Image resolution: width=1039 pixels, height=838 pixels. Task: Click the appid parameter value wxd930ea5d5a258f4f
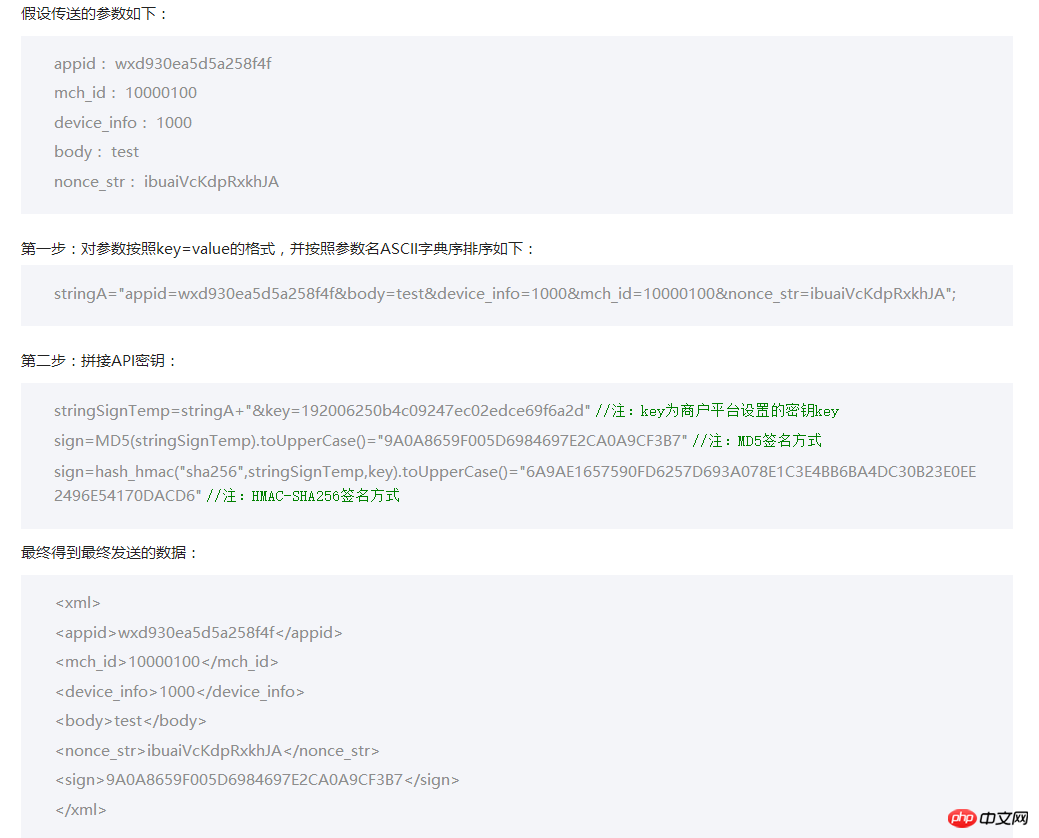(193, 64)
